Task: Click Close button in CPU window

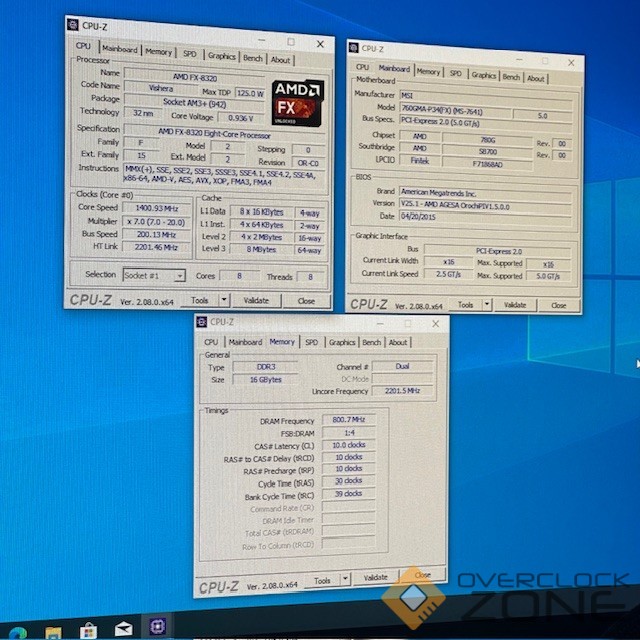Action: pyautogui.click(x=306, y=301)
